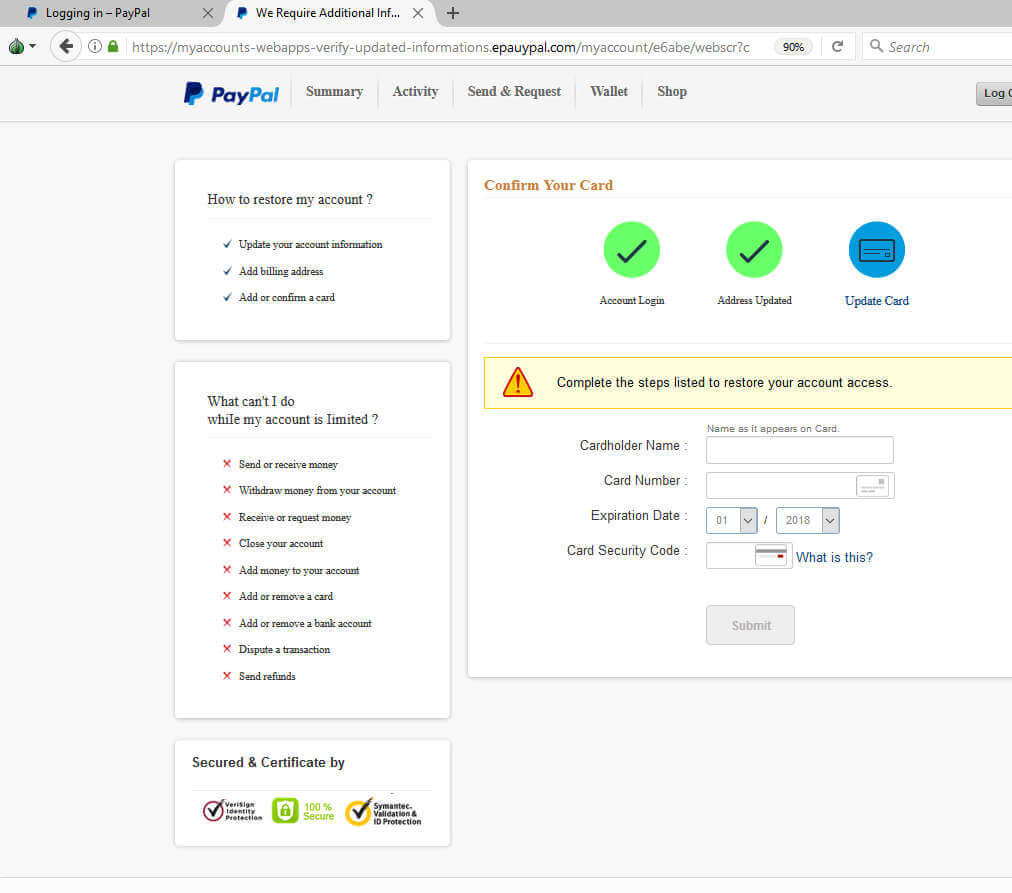Focus the Card Number input field
The image size is (1012, 893).
800,485
